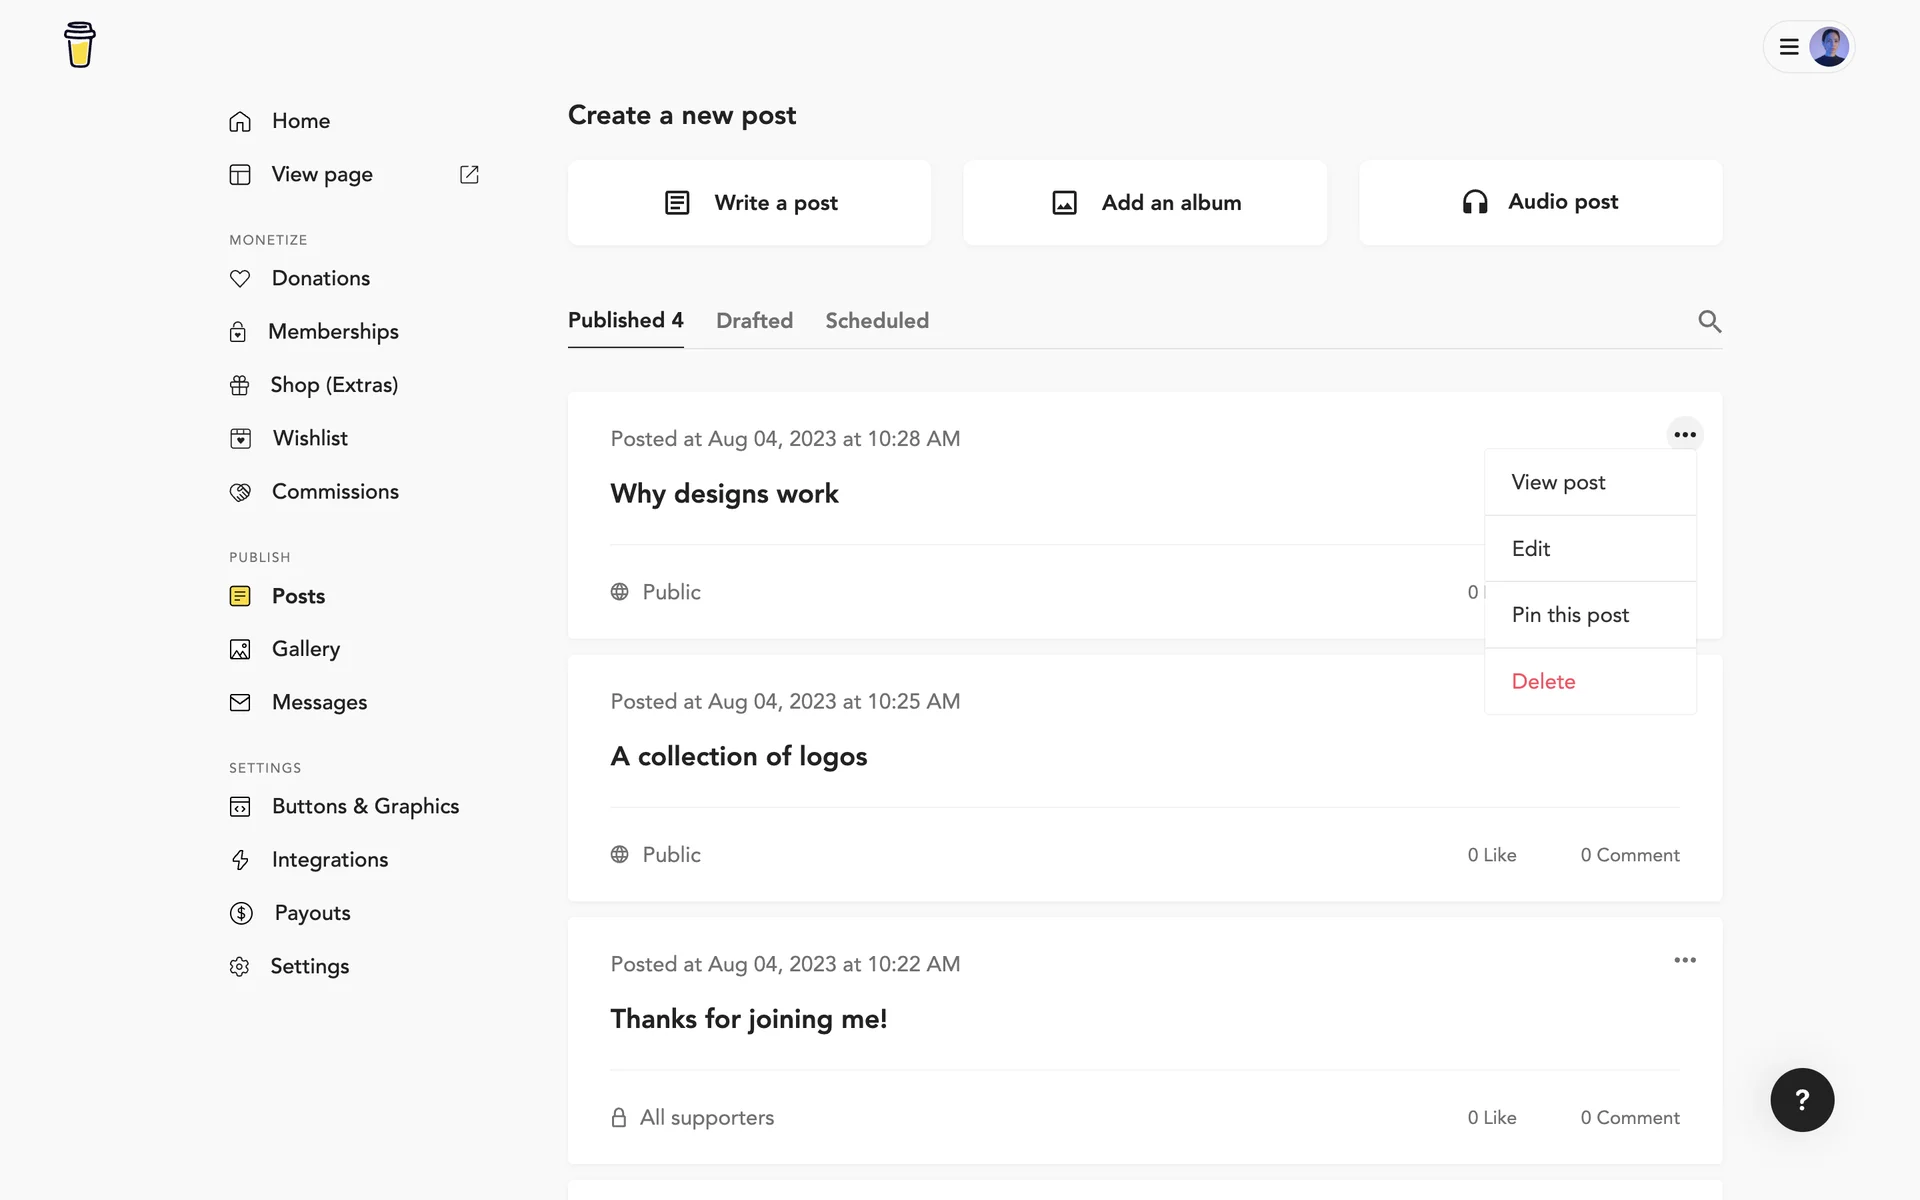Click the external link icon beside View page
This screenshot has height=1200, width=1920.
pos(469,175)
